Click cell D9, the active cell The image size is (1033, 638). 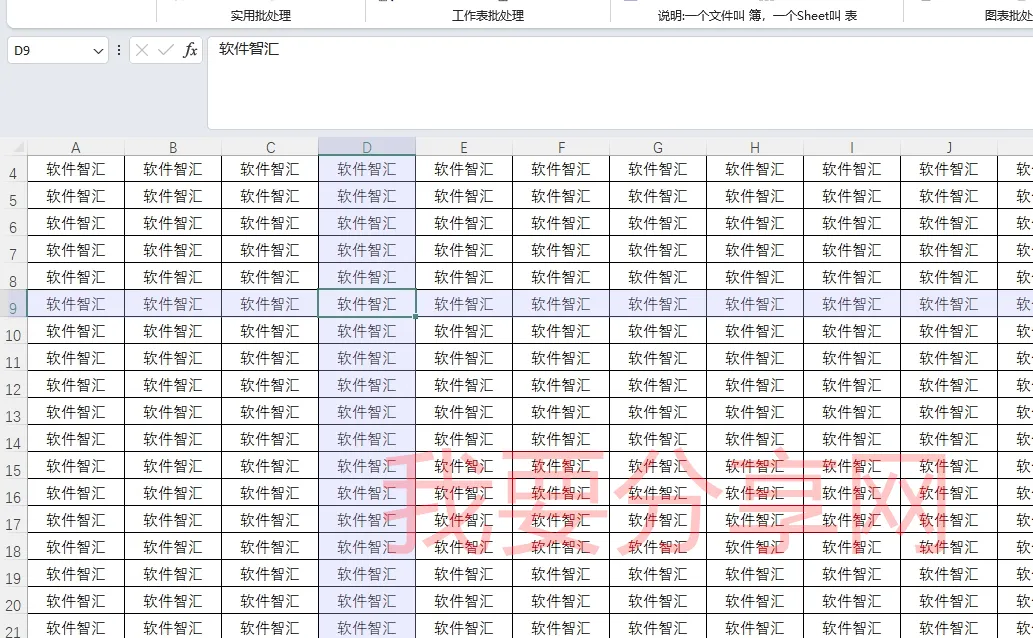point(367,304)
